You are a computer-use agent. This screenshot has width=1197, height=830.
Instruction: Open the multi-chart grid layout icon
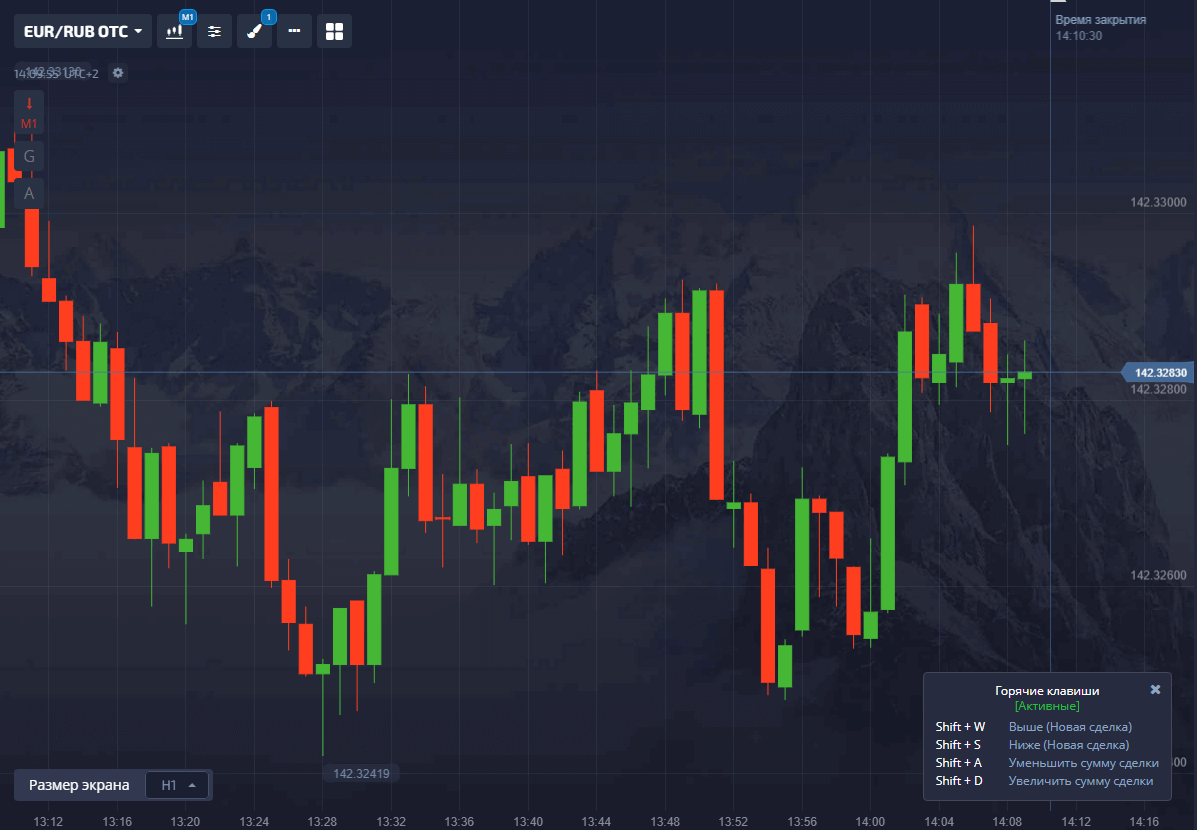pyautogui.click(x=334, y=31)
